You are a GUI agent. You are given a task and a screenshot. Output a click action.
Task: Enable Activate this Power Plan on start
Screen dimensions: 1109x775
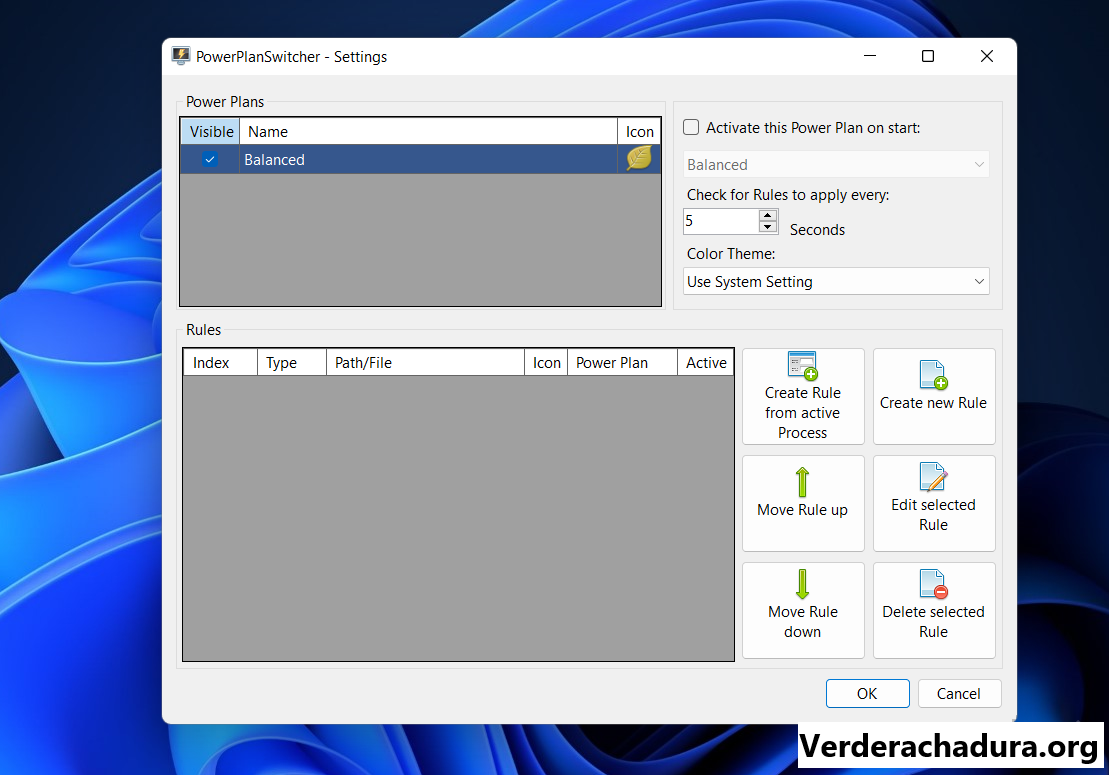pos(691,127)
